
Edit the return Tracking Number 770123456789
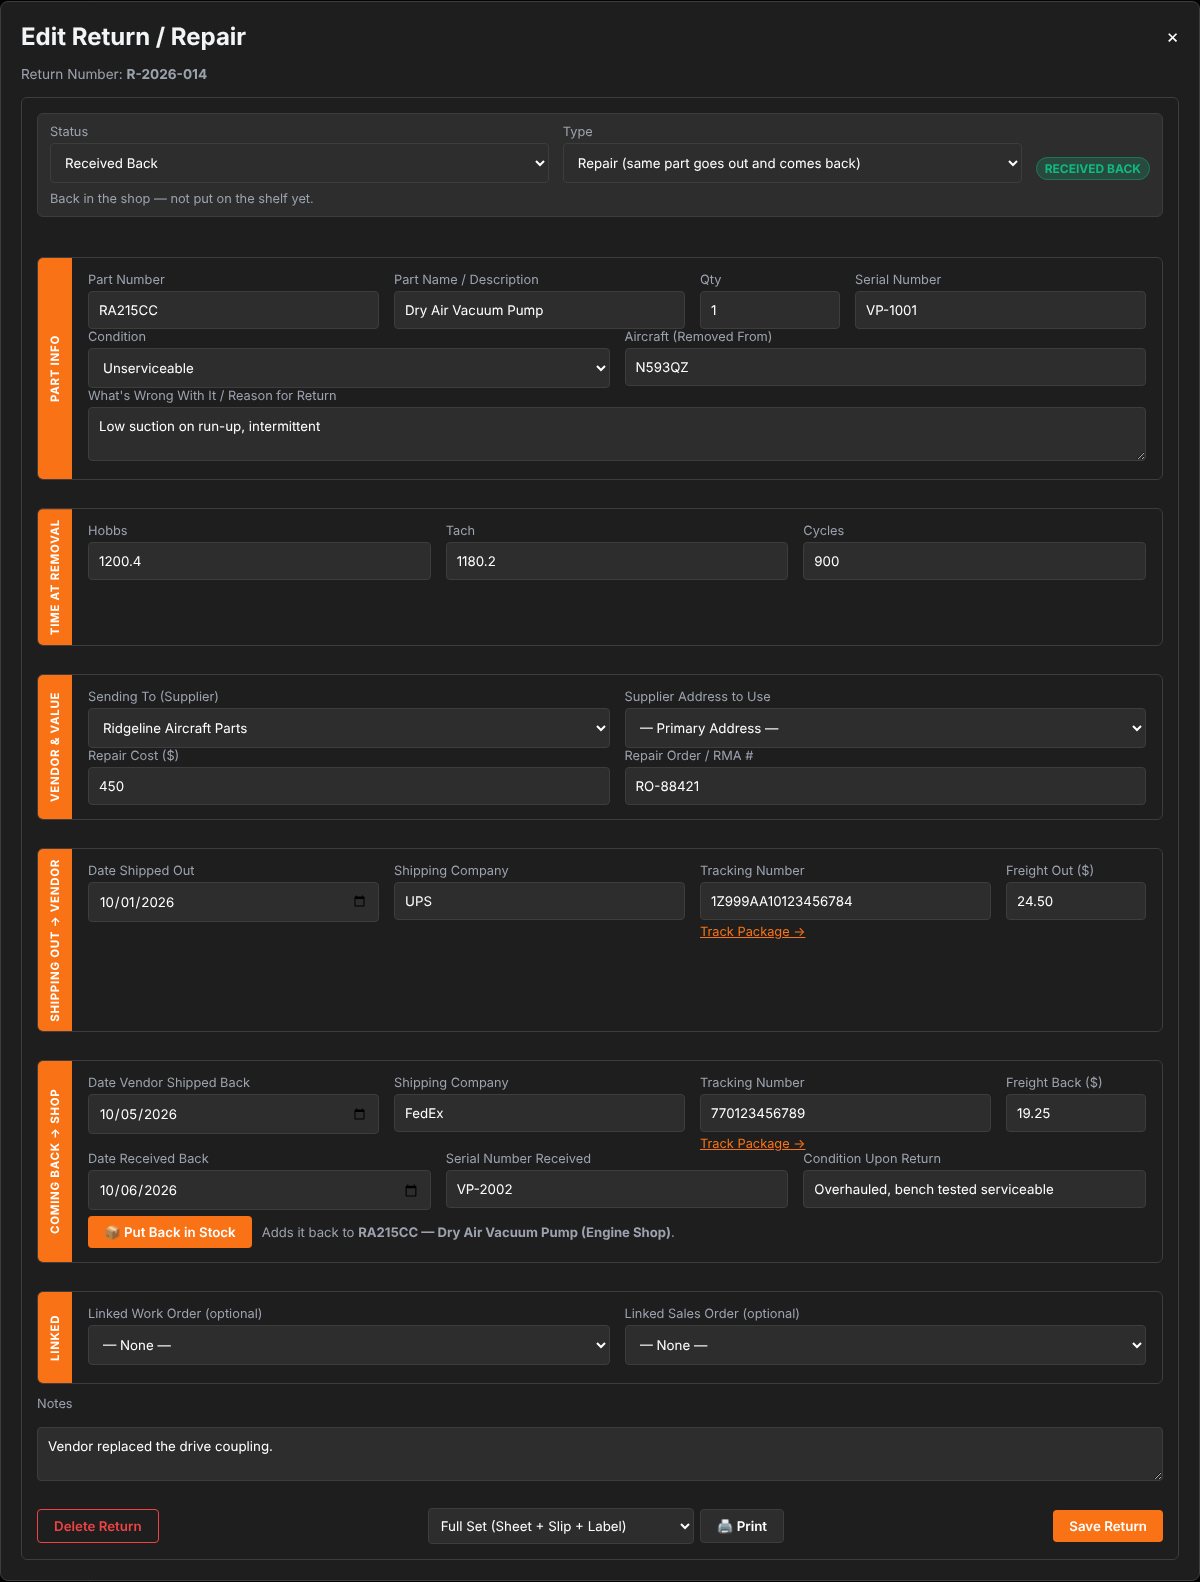(x=845, y=1113)
